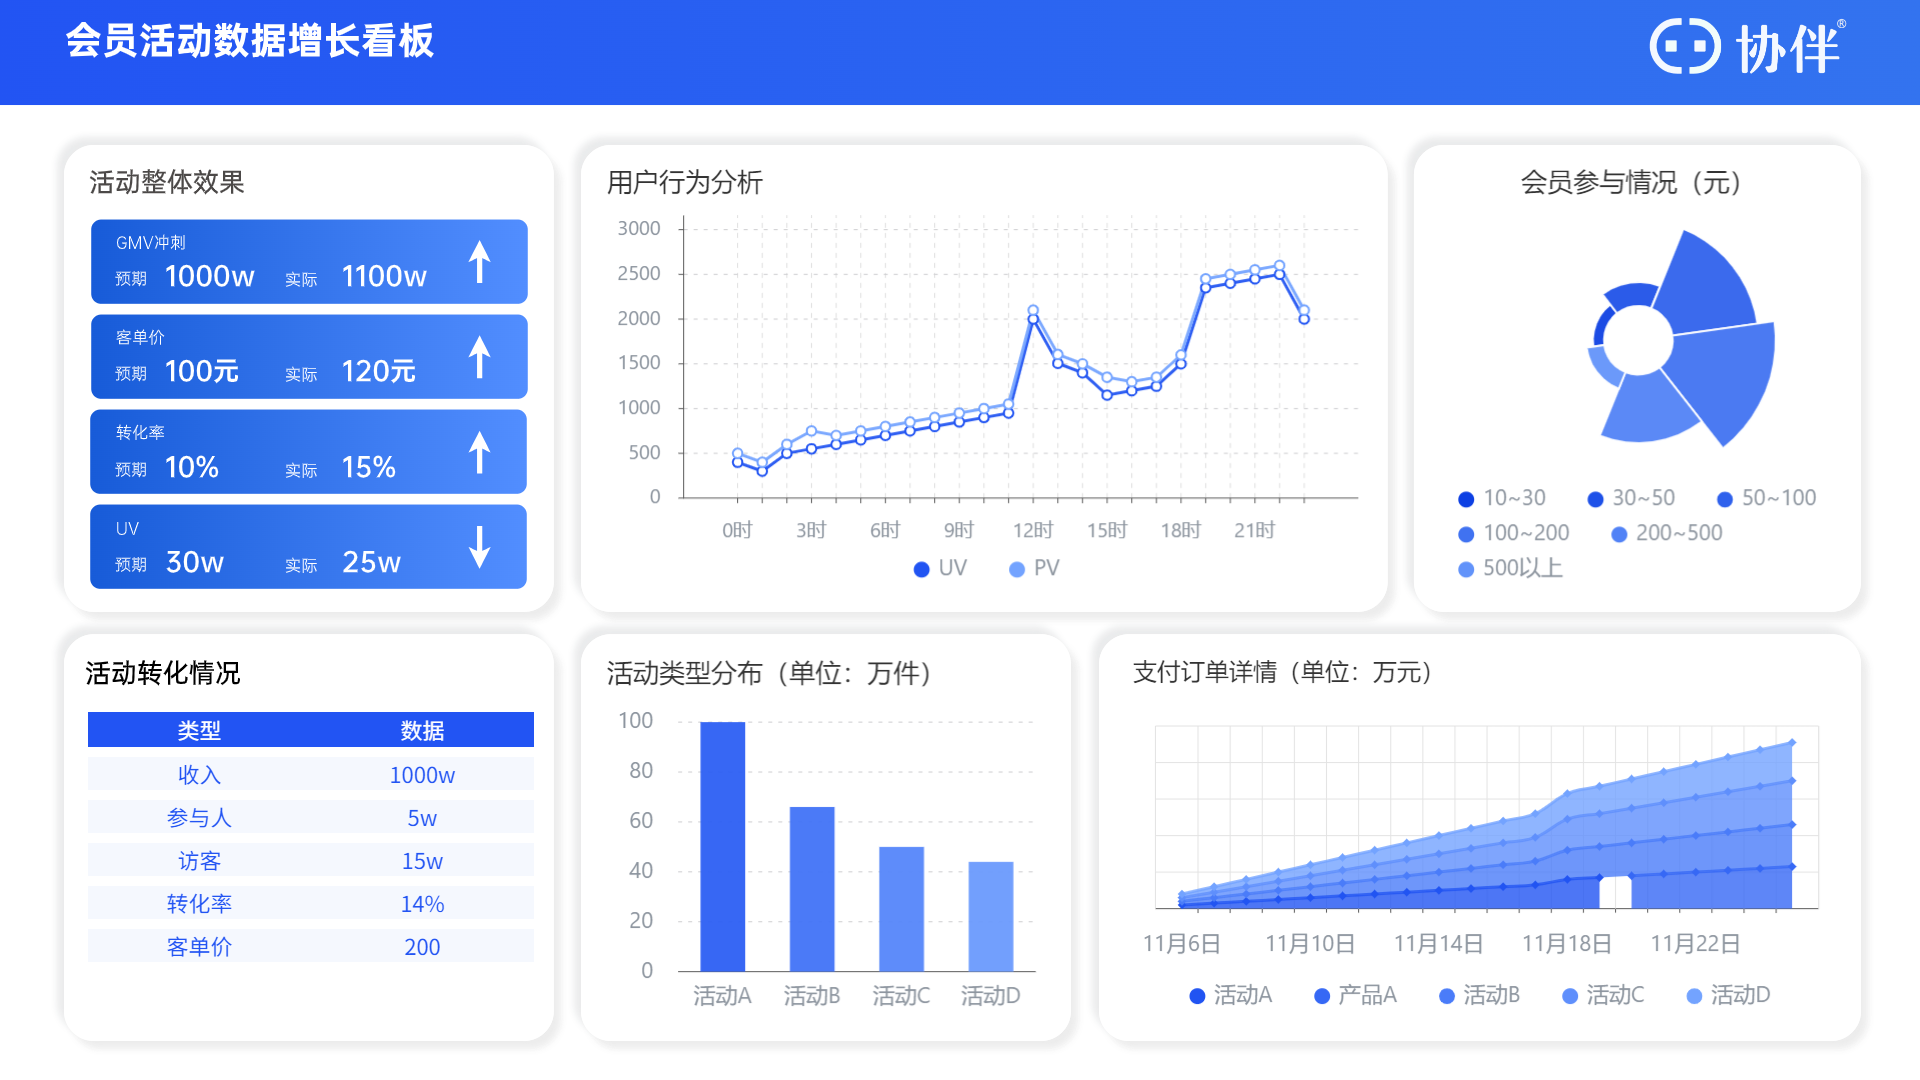Screen dimensions: 1920x1080
Task: Click the down arrow on the UV card
Action: [480, 547]
